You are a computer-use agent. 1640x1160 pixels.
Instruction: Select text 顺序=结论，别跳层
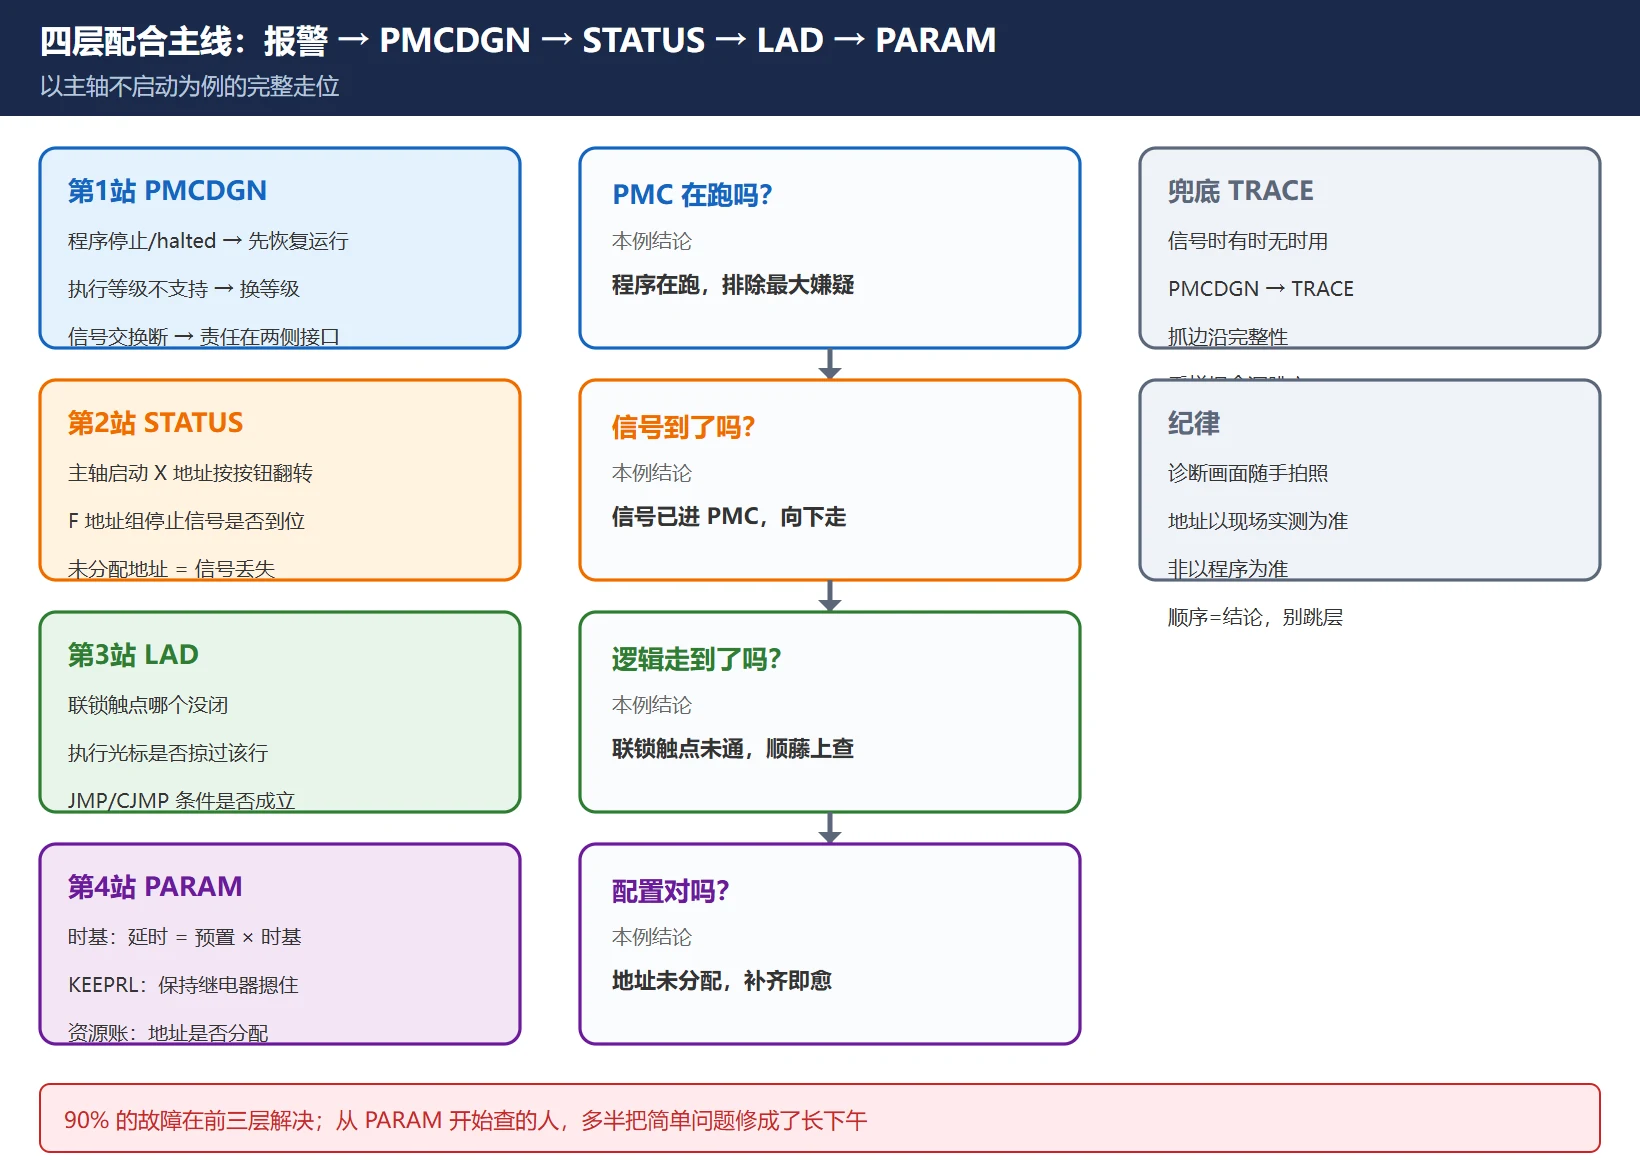pyautogui.click(x=1255, y=617)
